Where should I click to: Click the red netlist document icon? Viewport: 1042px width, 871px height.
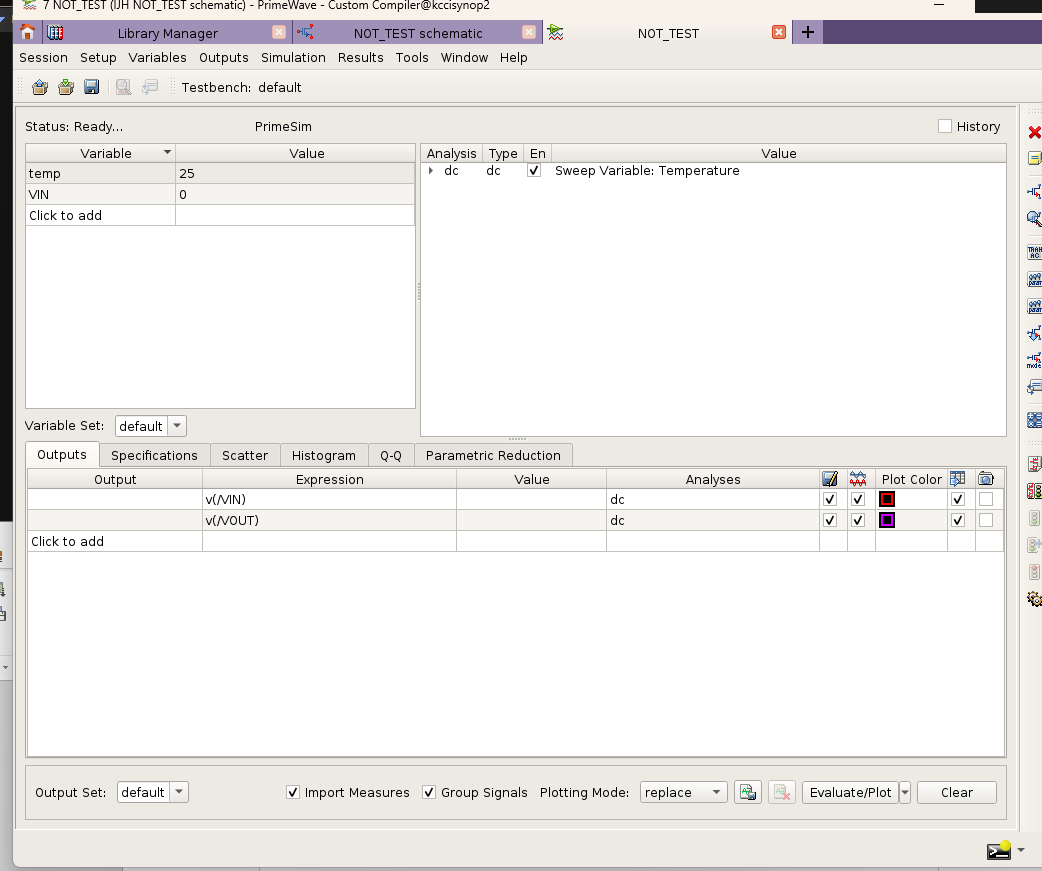click(1035, 464)
